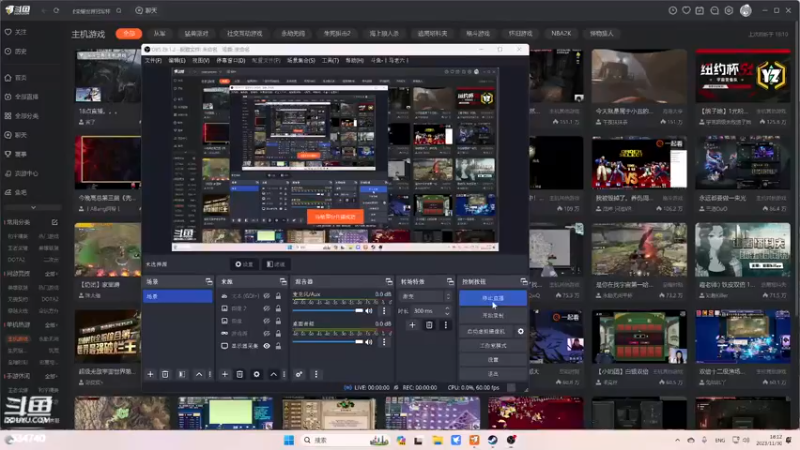Viewport: 800px width, 450px height.
Task: Click 退出 exit button in OBS controls
Action: 493,374
